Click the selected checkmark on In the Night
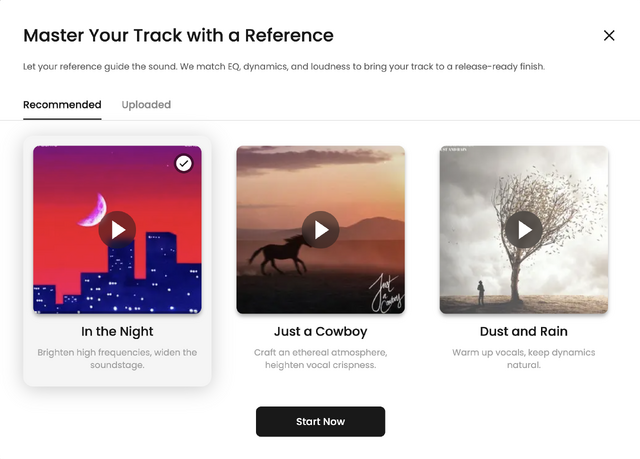 pyautogui.click(x=183, y=163)
